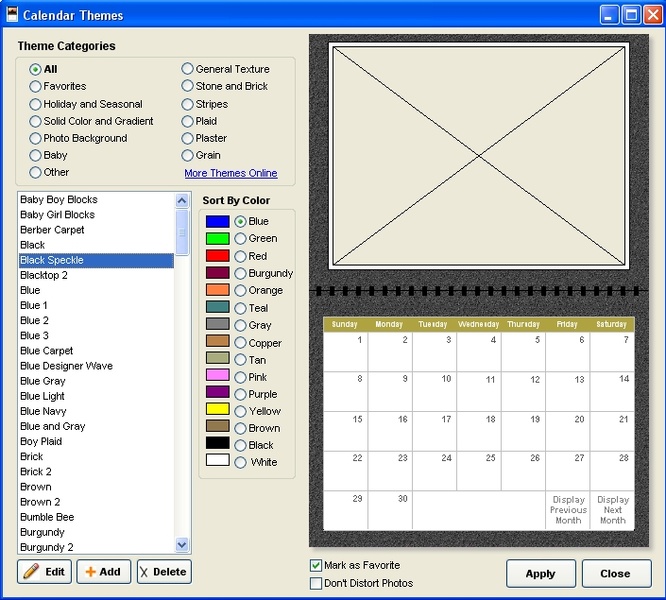Sort by Yellow radio button
Viewport: 666px width, 600px height.
pyautogui.click(x=240, y=411)
